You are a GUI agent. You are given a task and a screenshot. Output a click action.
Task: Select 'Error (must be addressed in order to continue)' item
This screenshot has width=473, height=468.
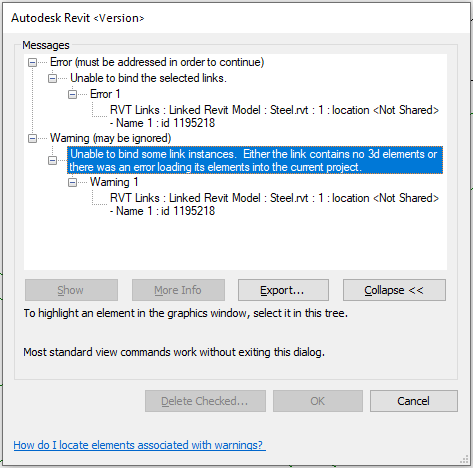pyautogui.click(x=157, y=62)
